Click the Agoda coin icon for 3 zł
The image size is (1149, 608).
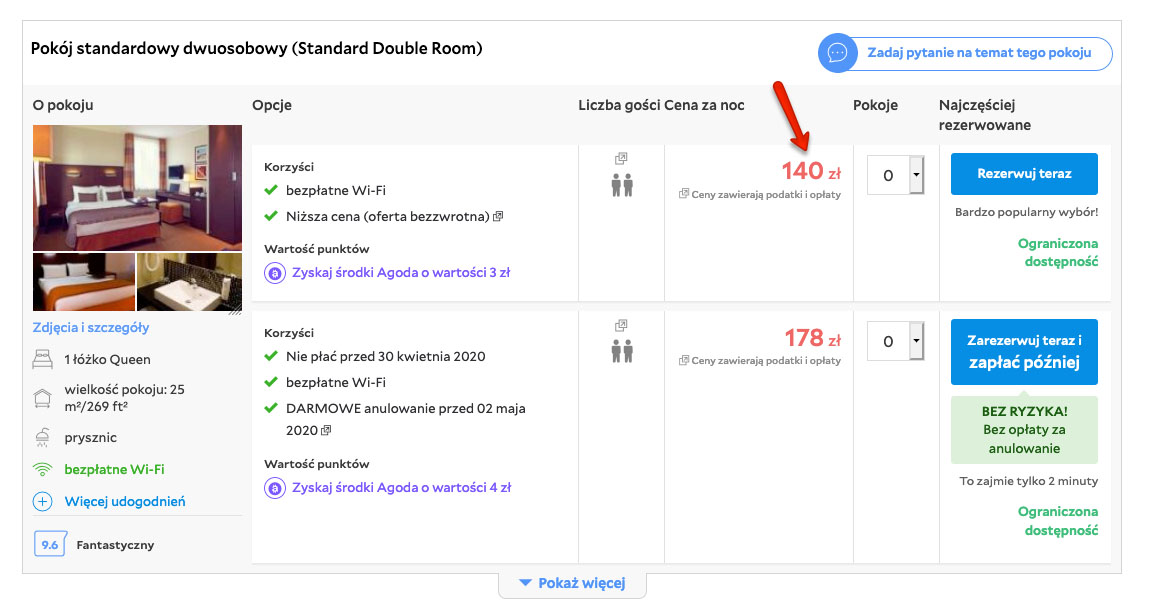click(x=275, y=273)
